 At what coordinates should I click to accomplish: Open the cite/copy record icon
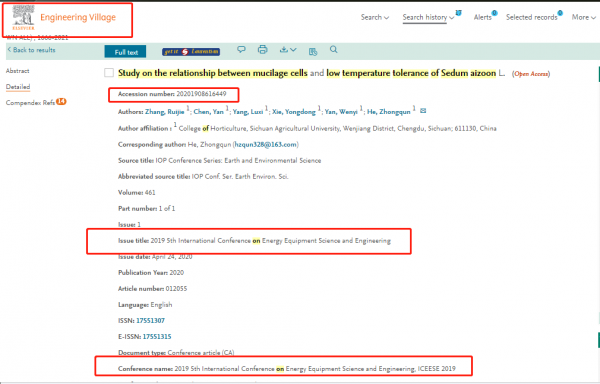(x=313, y=52)
